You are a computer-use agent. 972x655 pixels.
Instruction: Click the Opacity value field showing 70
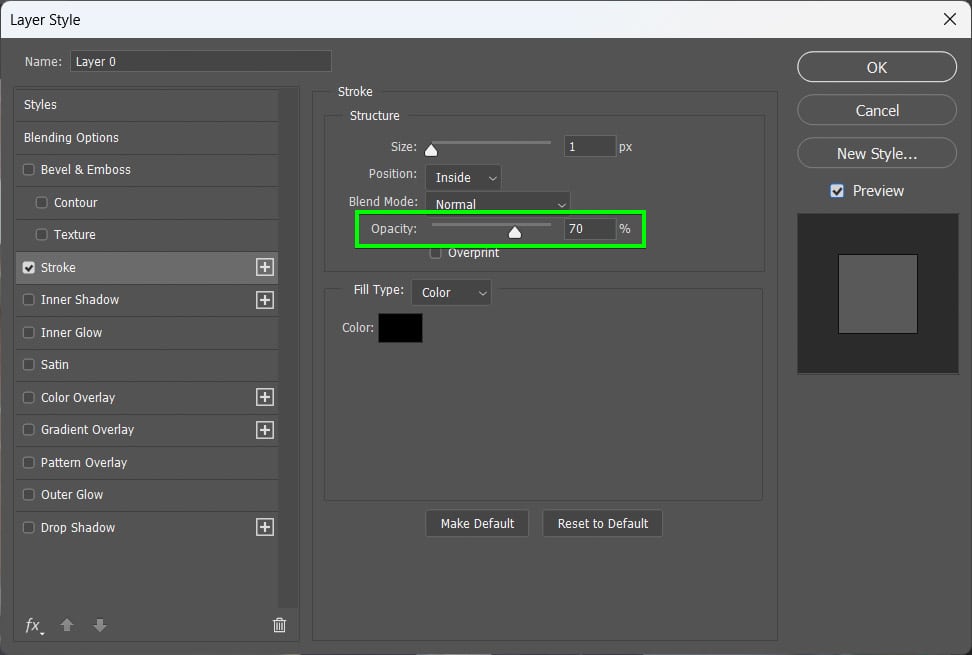590,229
